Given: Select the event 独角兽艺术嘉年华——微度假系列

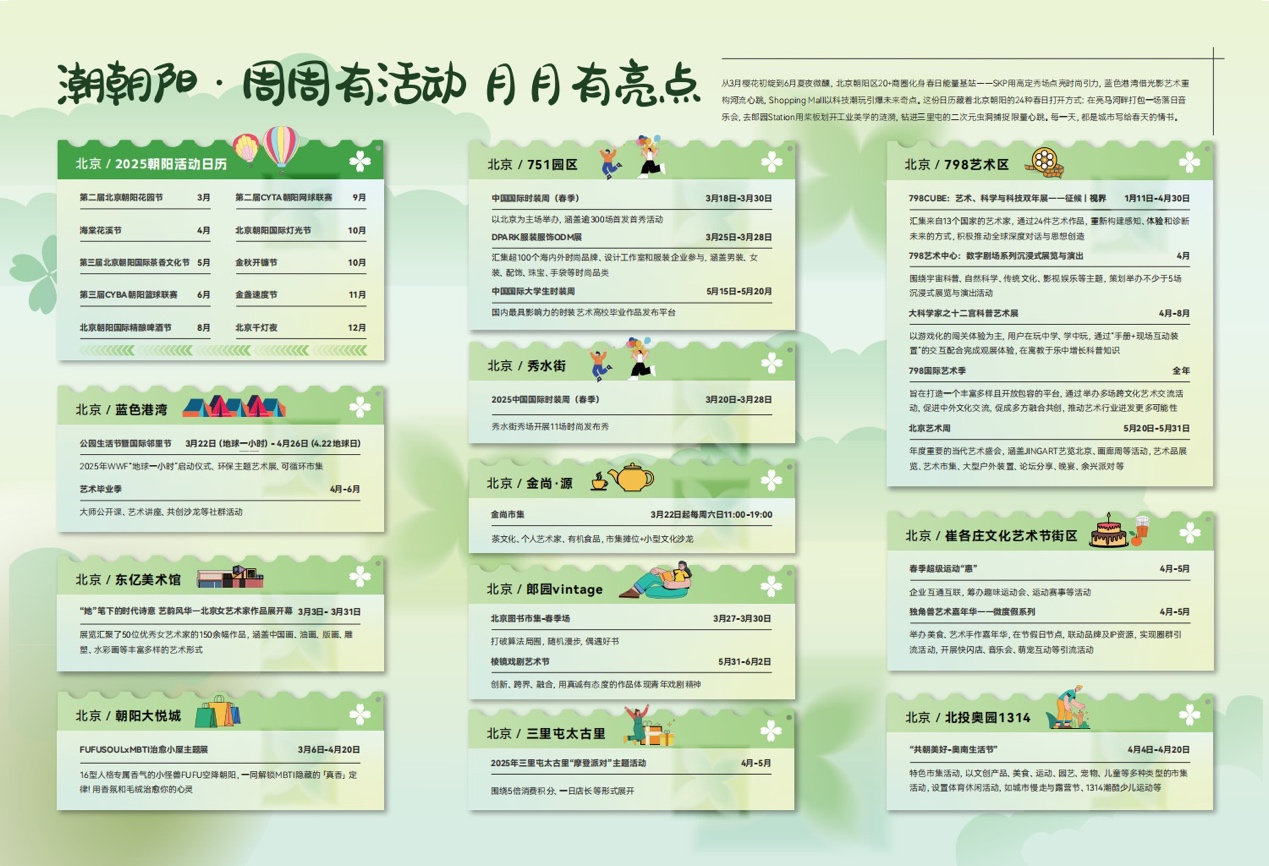Looking at the screenshot, I should 972,612.
